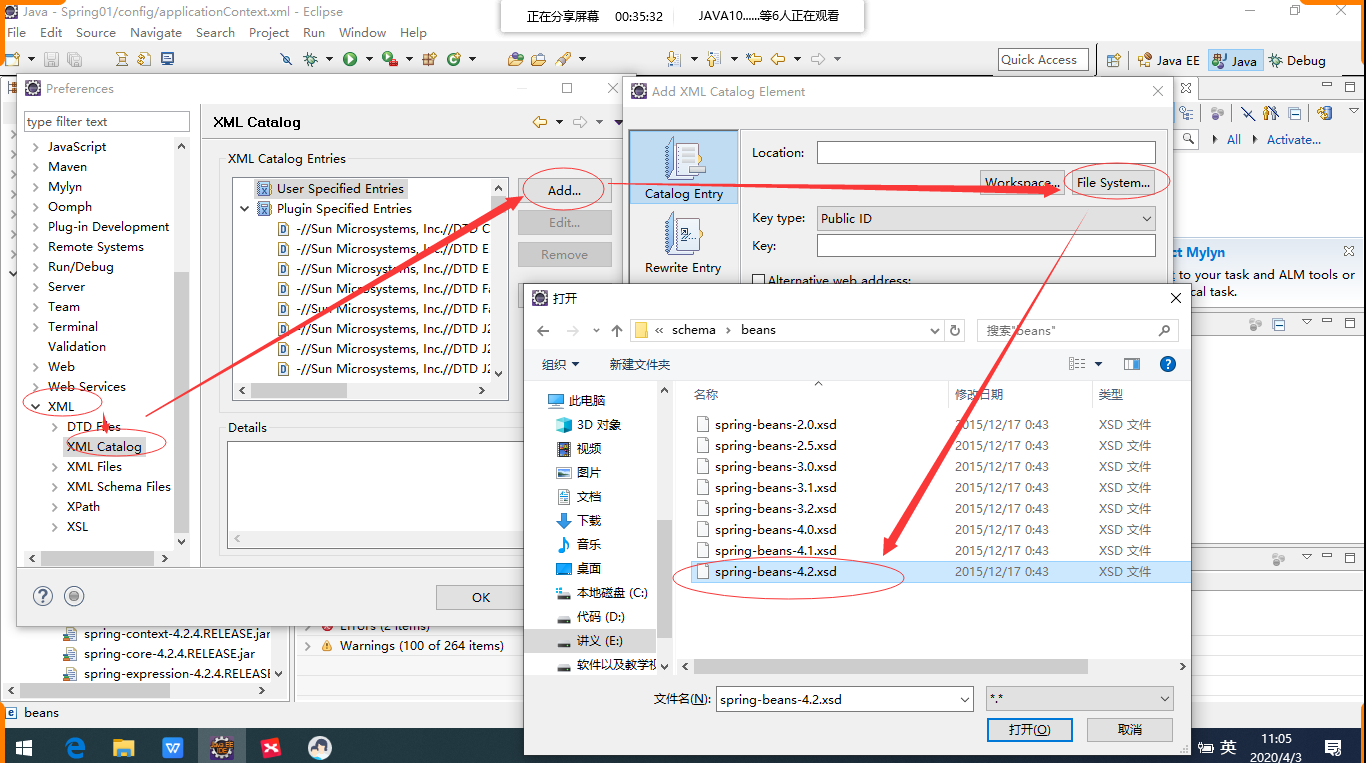Click the blue help icon in the file dialog
Screen dimensions: 1366x763
coord(1166,364)
